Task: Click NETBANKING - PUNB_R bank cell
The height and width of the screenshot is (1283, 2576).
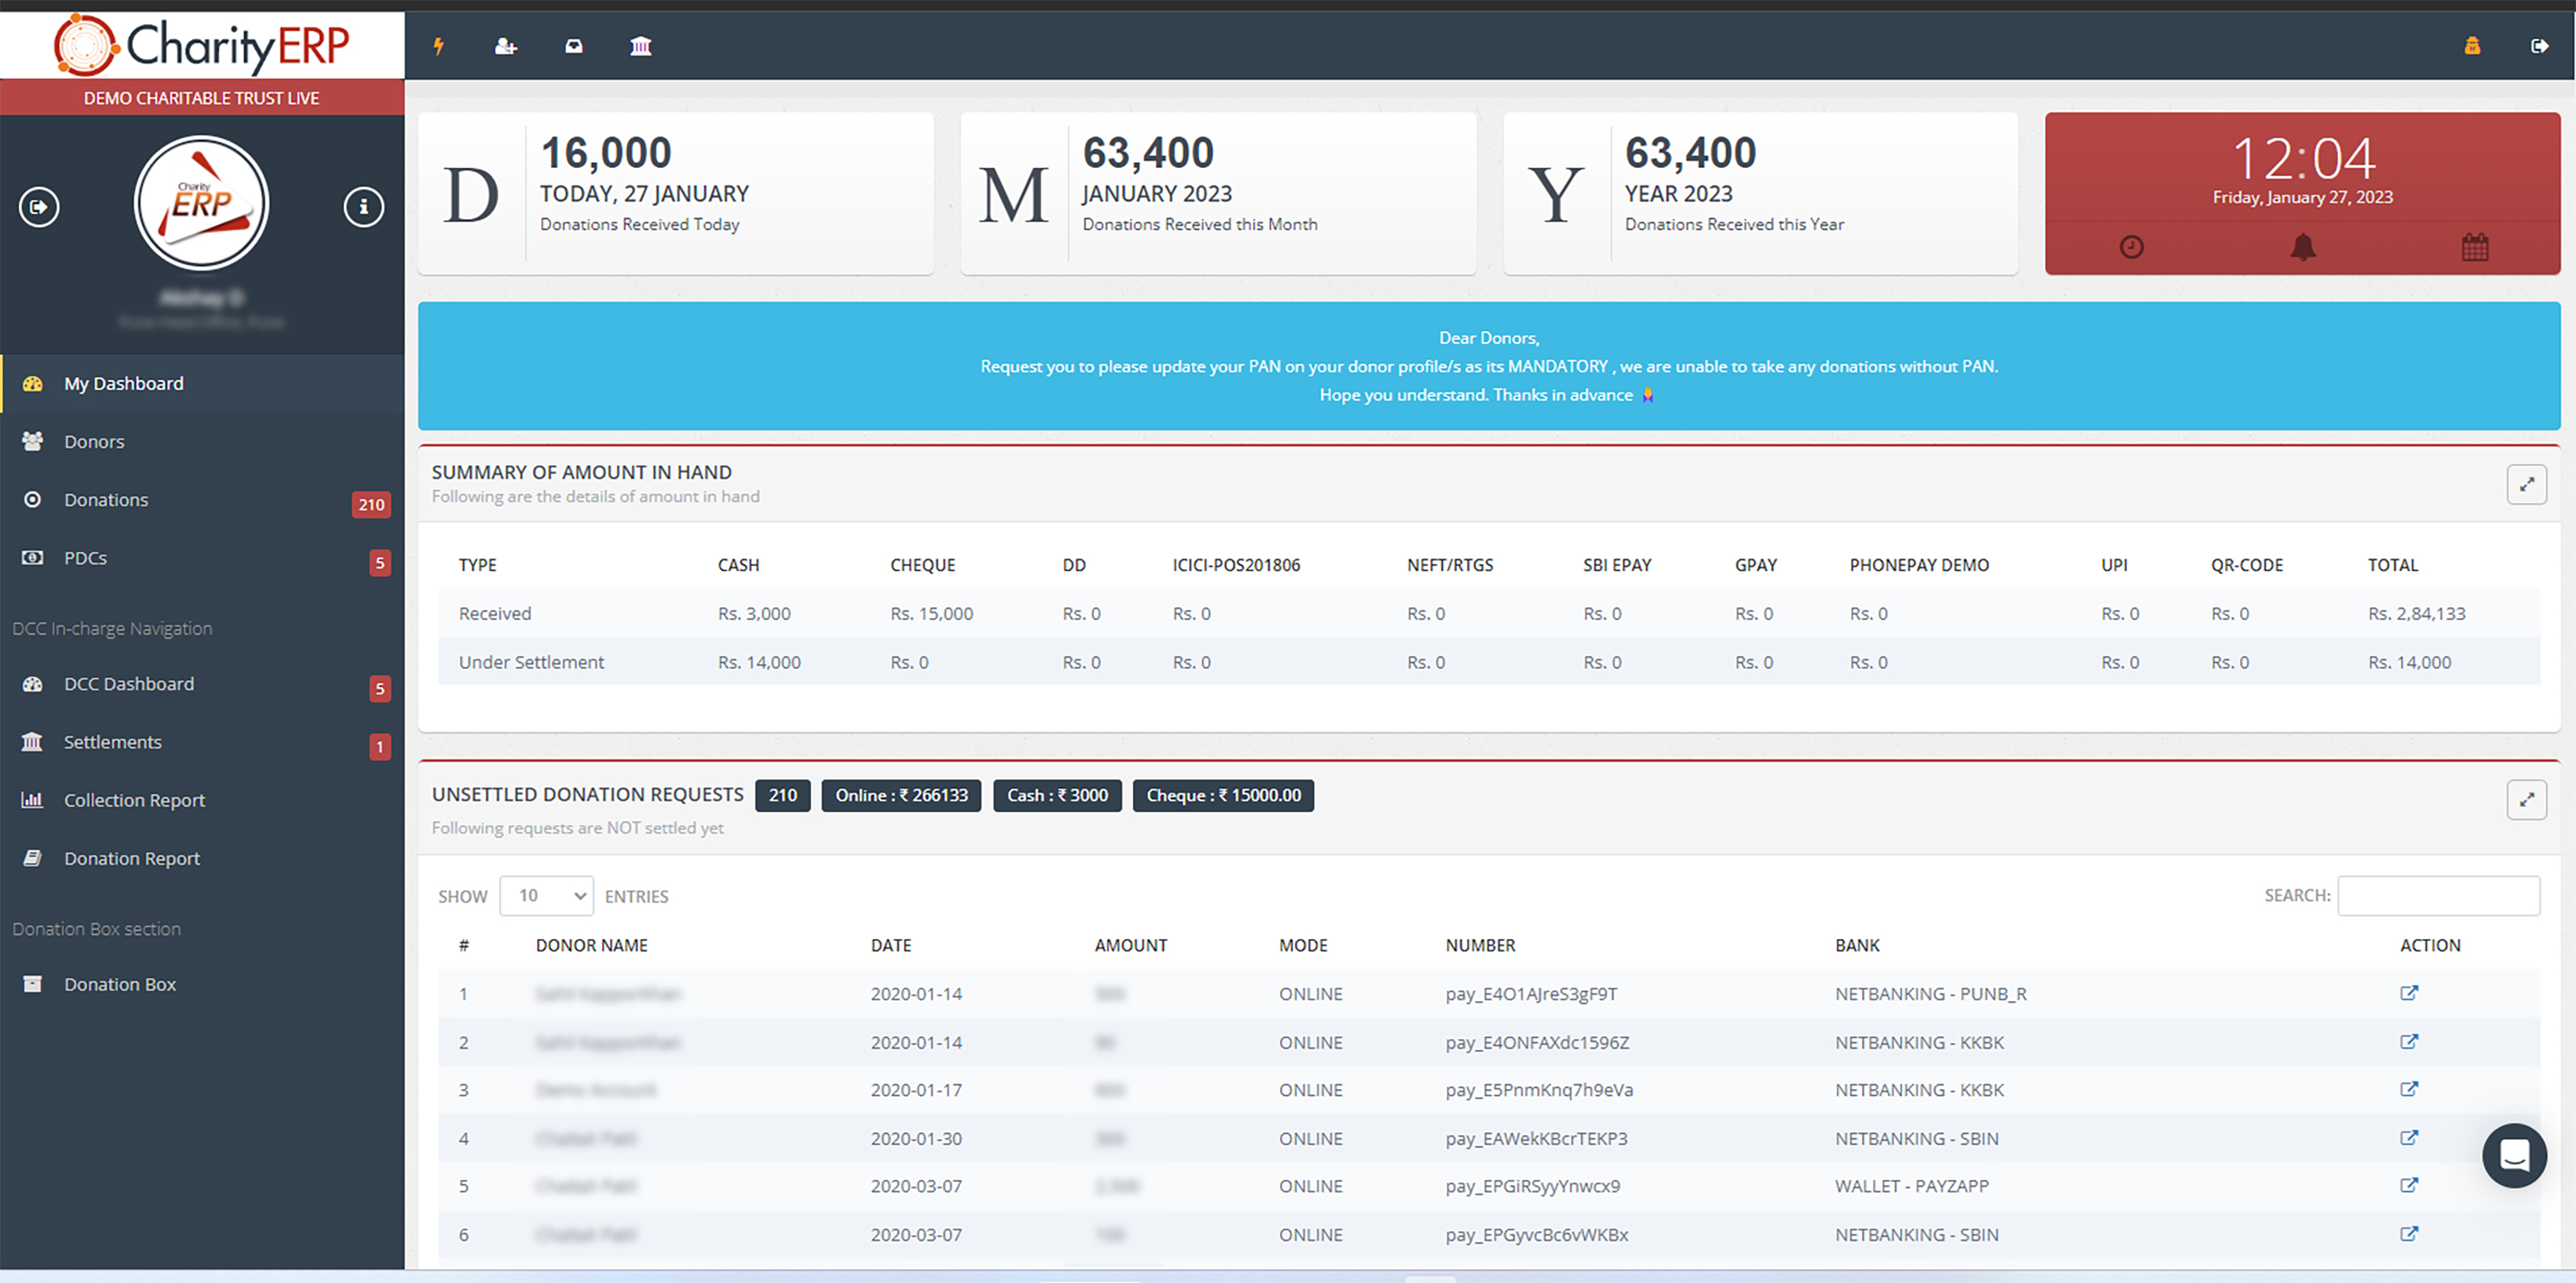Action: point(1930,994)
